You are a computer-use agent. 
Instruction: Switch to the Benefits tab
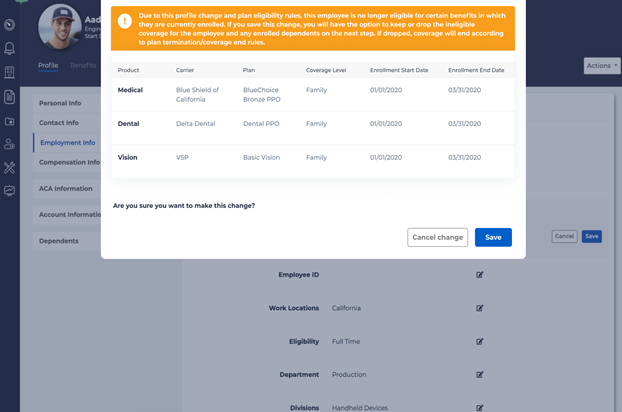83,66
